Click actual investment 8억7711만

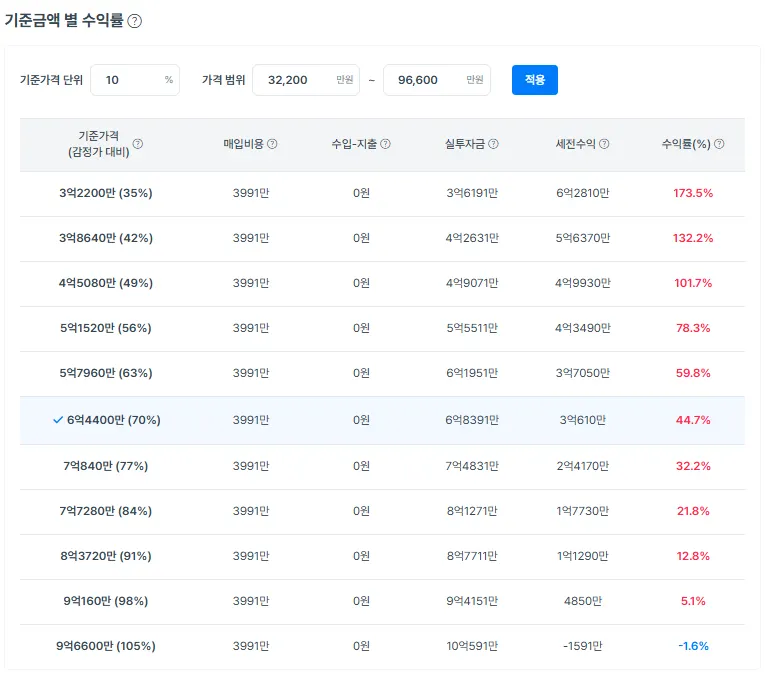pos(472,556)
